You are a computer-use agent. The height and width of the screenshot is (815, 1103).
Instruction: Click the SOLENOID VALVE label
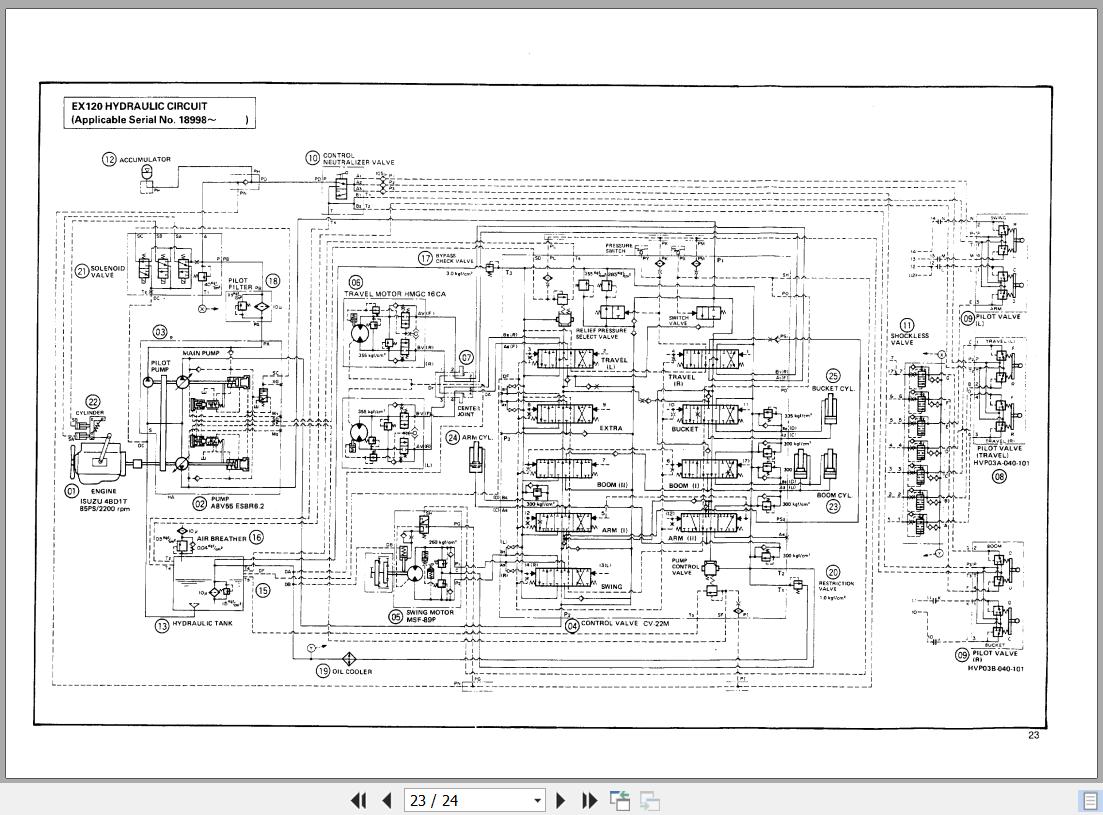coord(108,271)
